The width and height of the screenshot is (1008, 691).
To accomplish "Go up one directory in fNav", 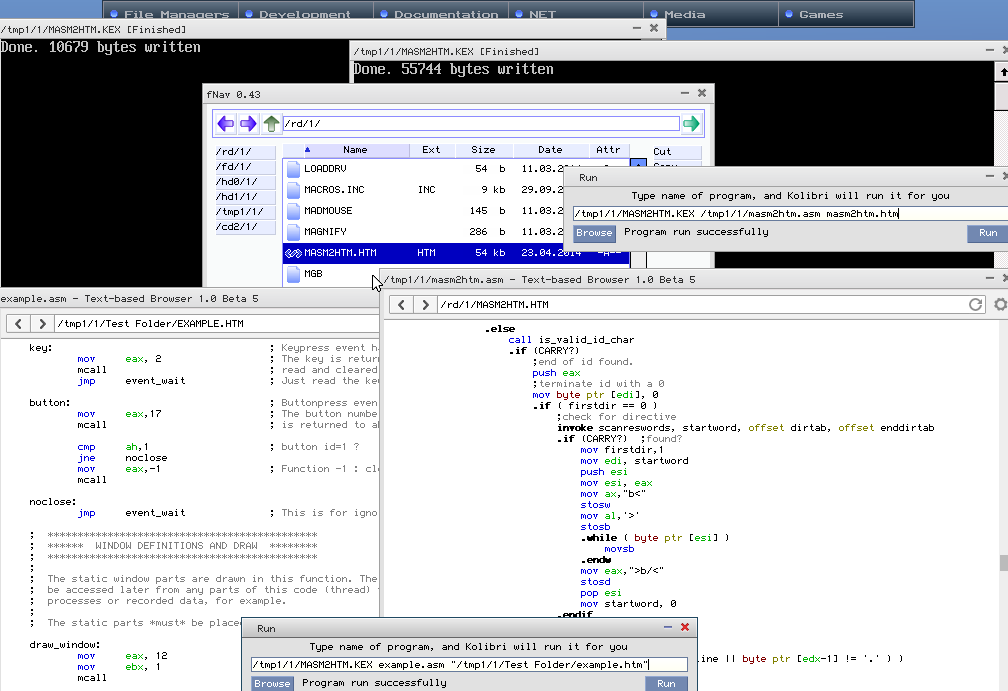I will pos(271,124).
